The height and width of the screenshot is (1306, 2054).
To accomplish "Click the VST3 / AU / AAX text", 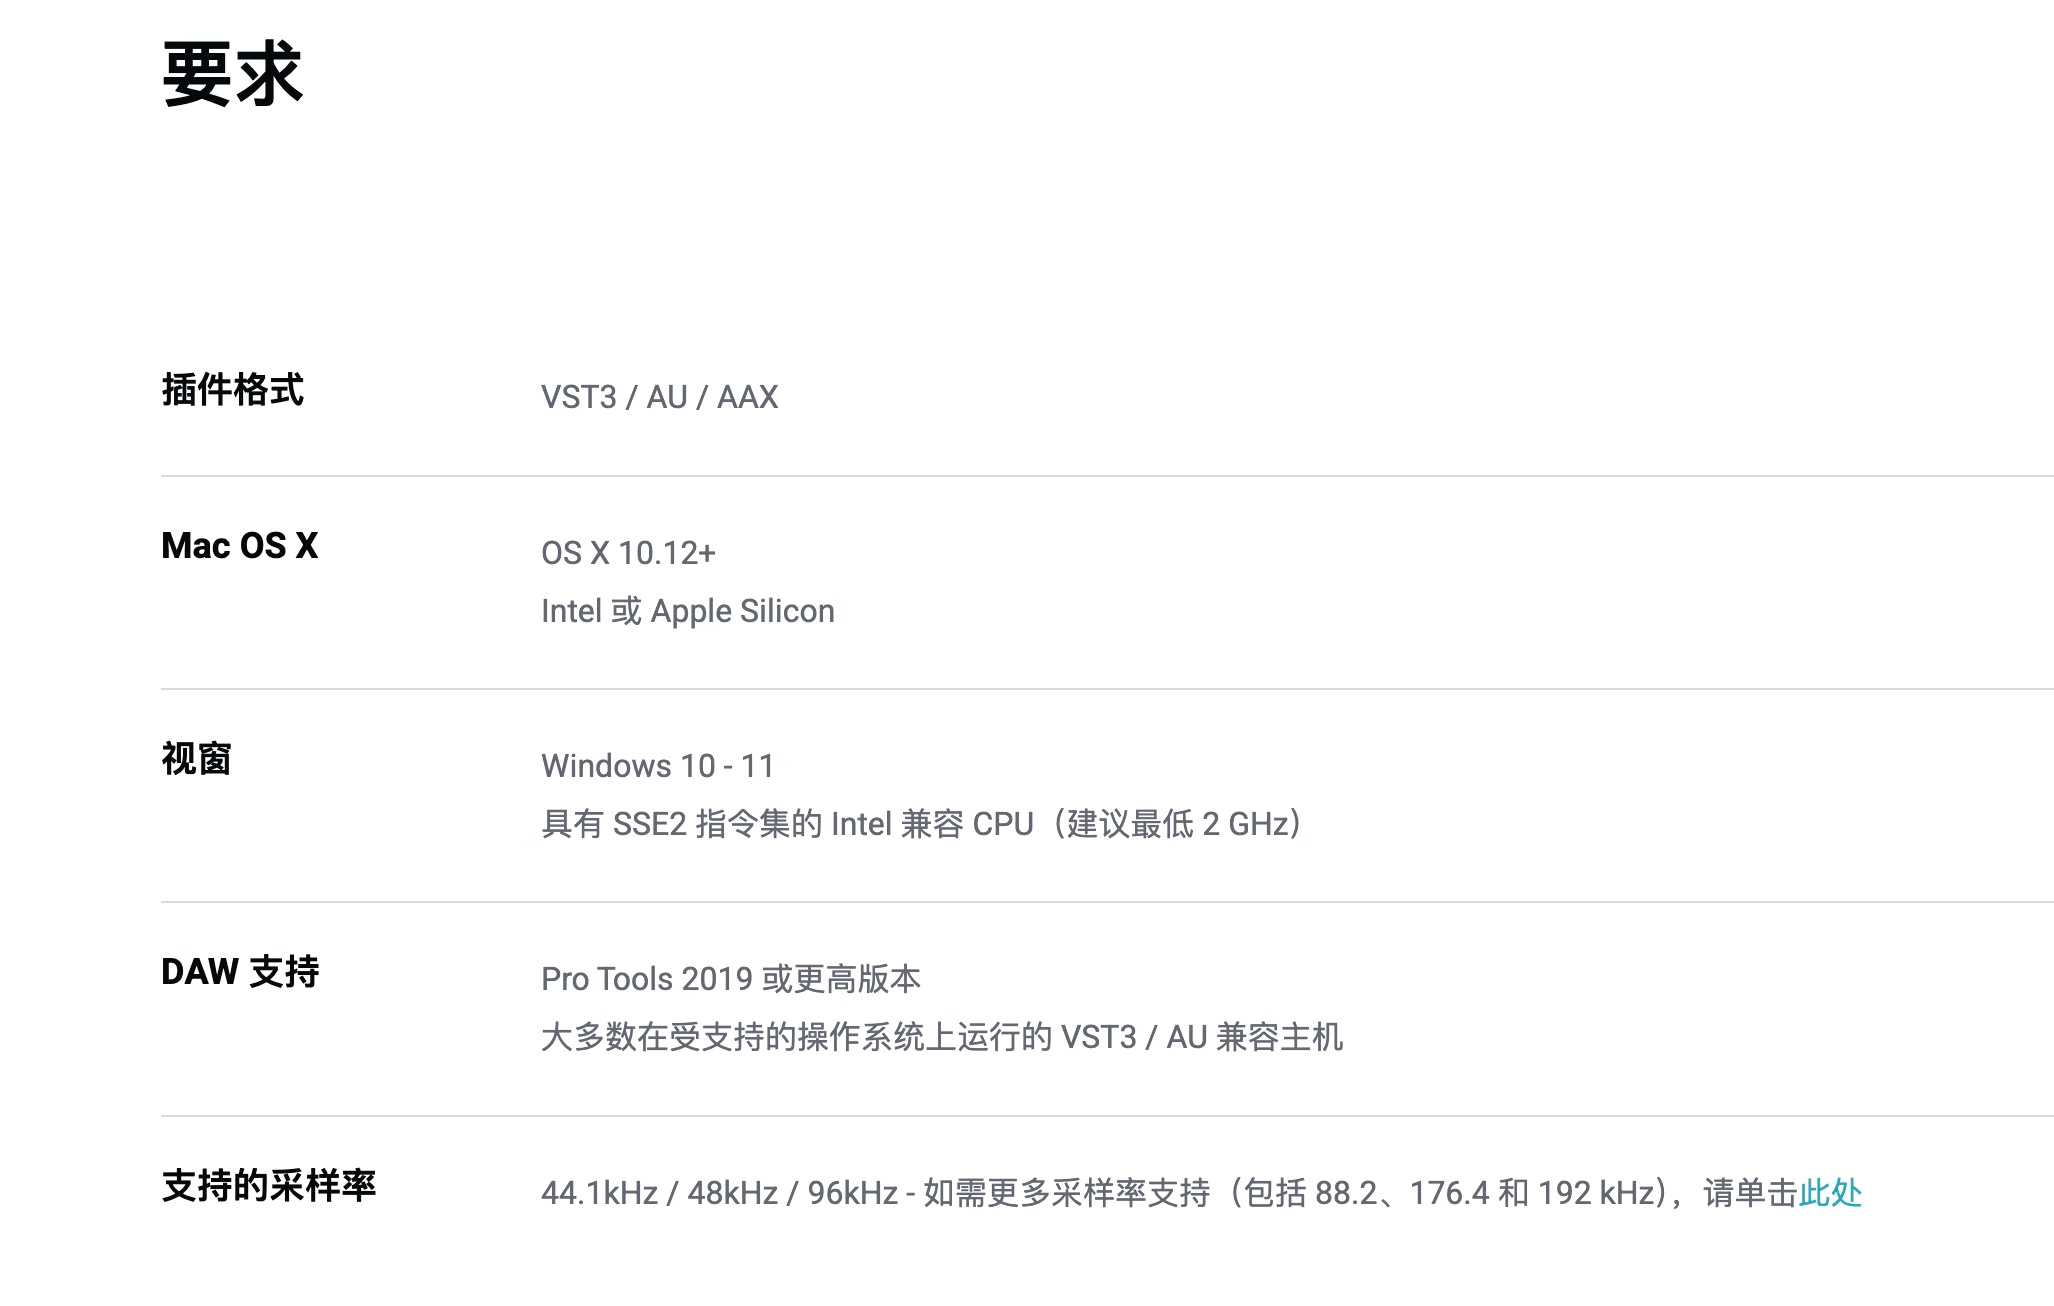I will pyautogui.click(x=659, y=397).
